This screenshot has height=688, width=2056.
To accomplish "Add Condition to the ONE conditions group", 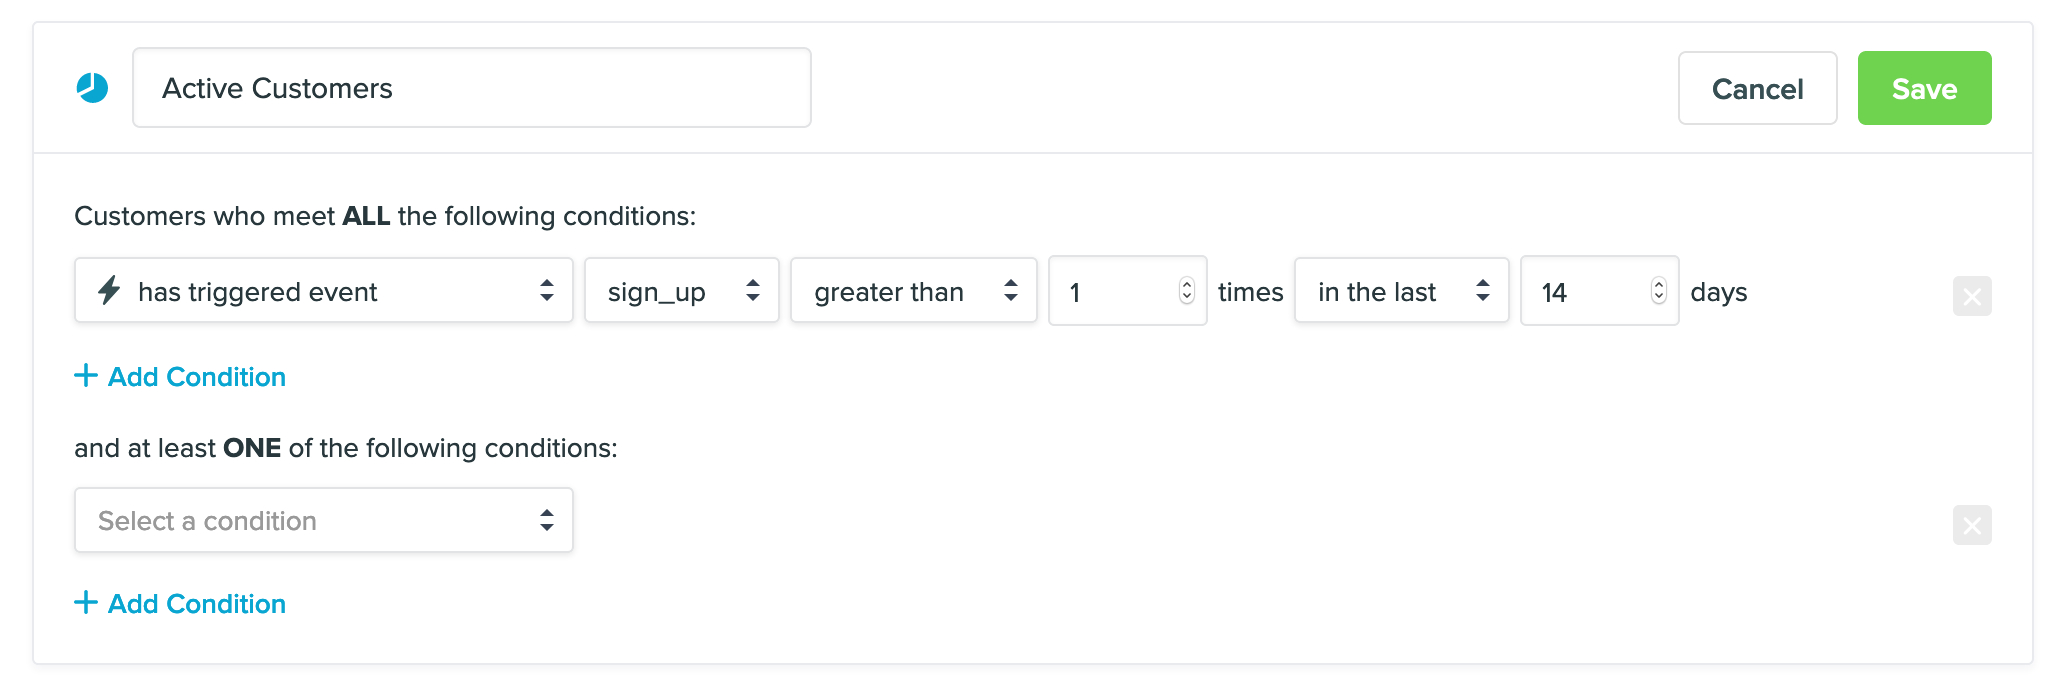I will [x=196, y=604].
